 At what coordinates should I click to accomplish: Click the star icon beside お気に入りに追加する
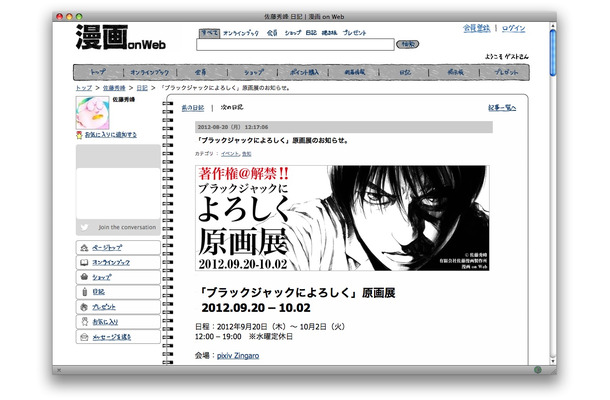79,135
